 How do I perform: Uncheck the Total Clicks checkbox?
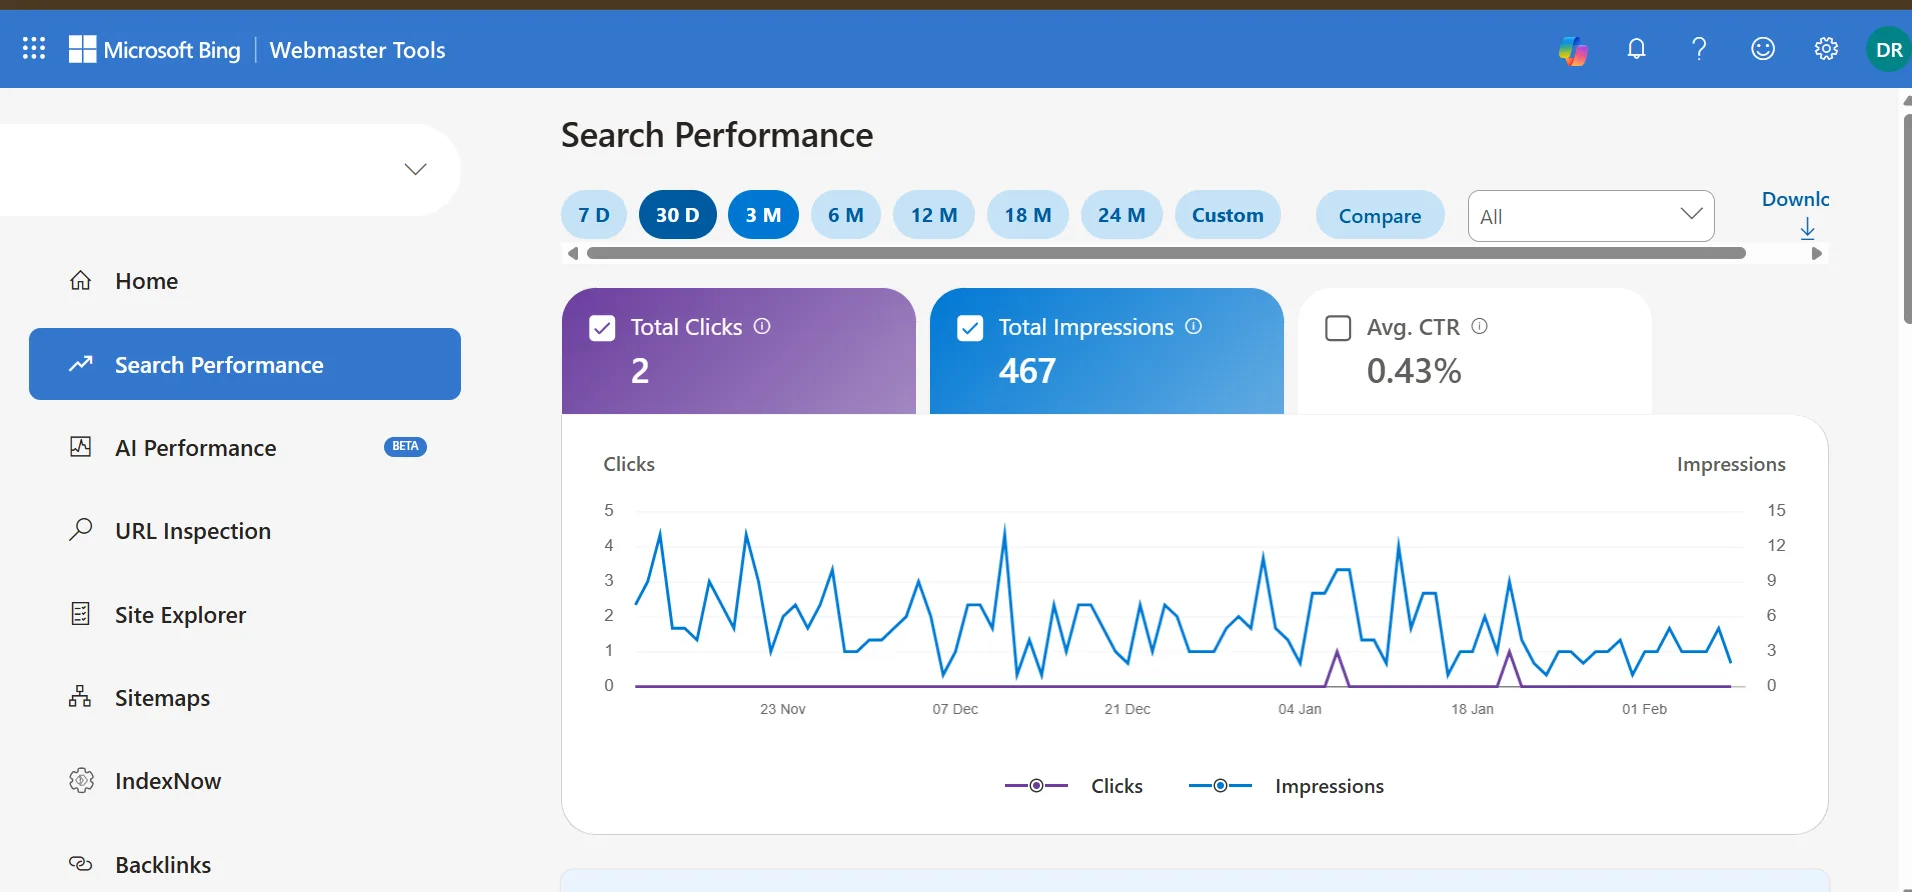(602, 328)
